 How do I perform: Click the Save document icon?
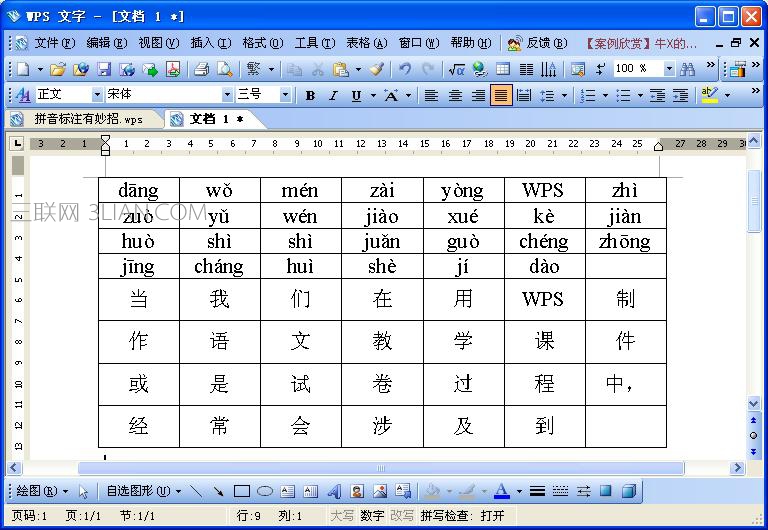point(104,69)
